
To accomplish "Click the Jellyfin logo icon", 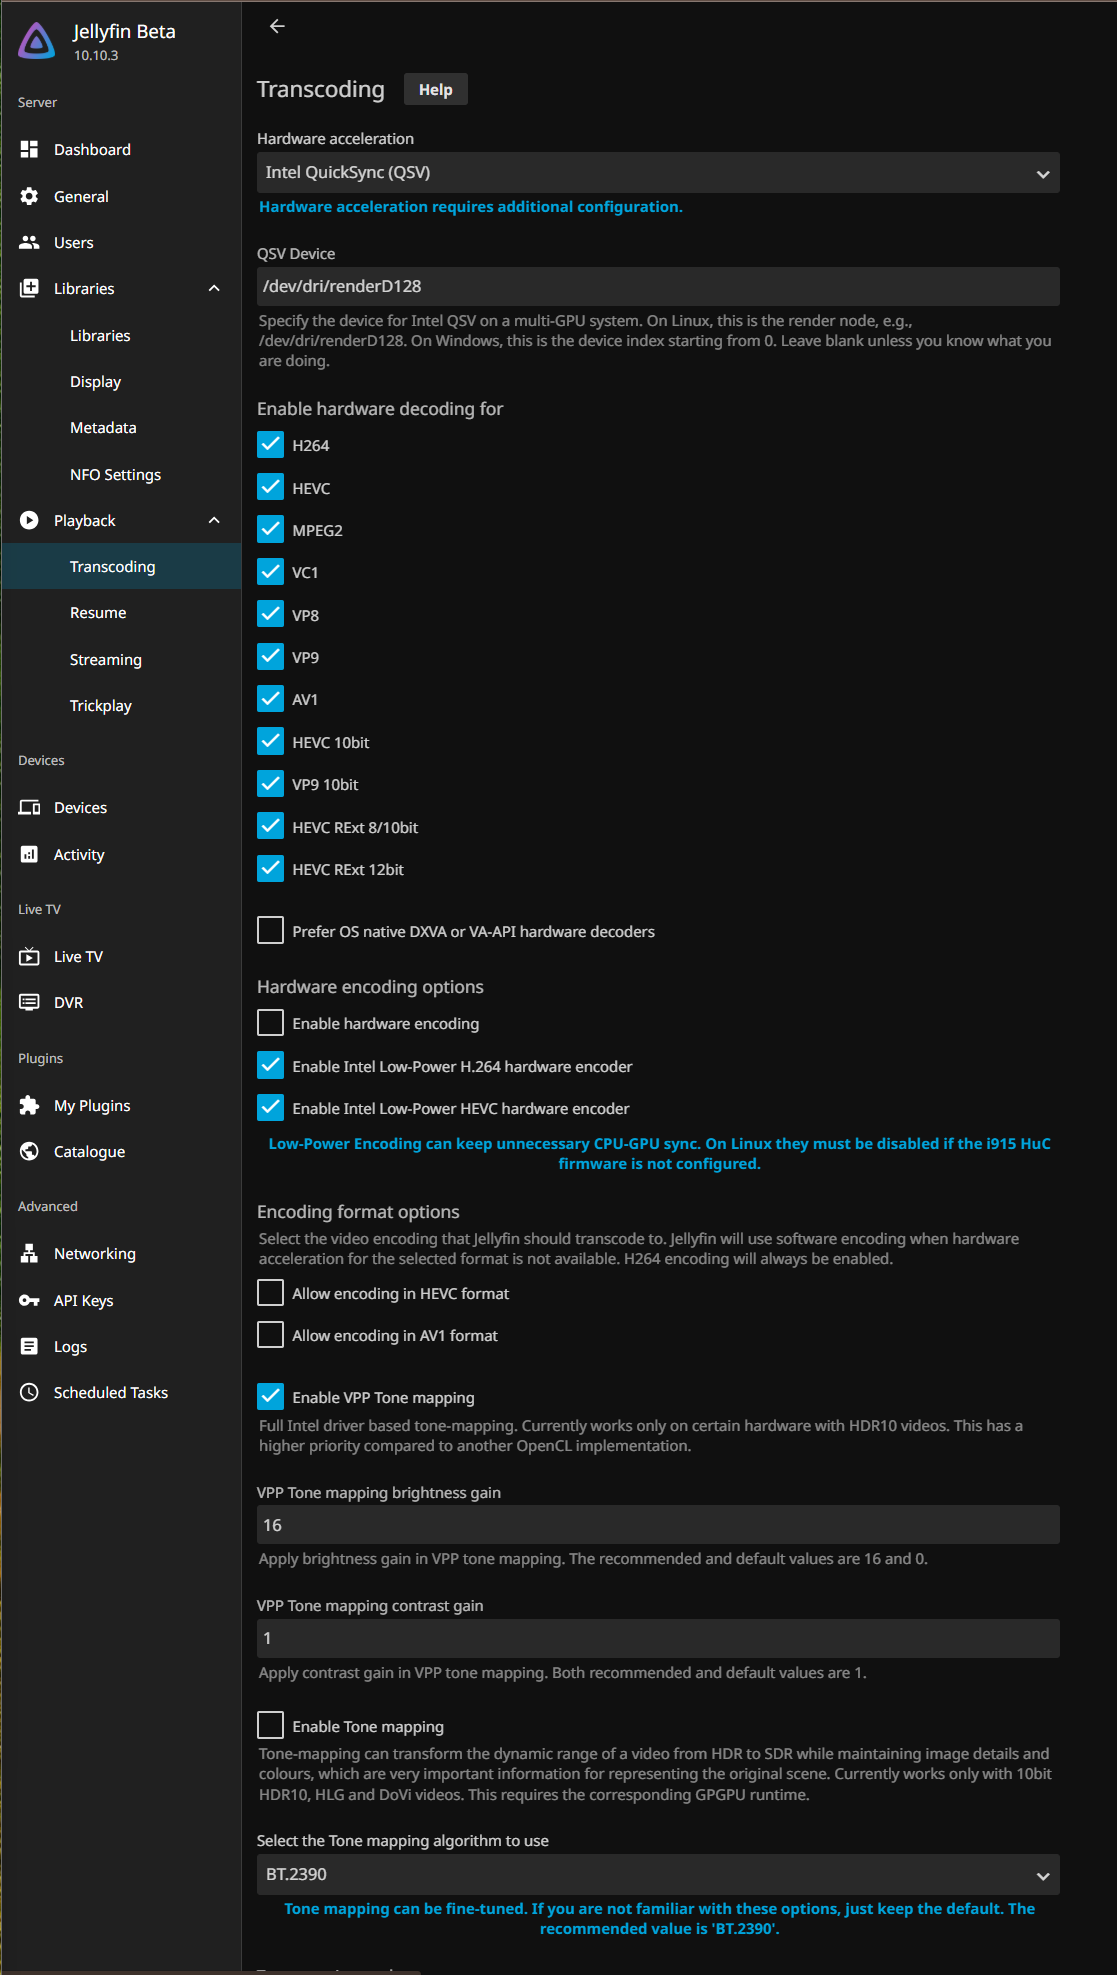I will tap(37, 41).
